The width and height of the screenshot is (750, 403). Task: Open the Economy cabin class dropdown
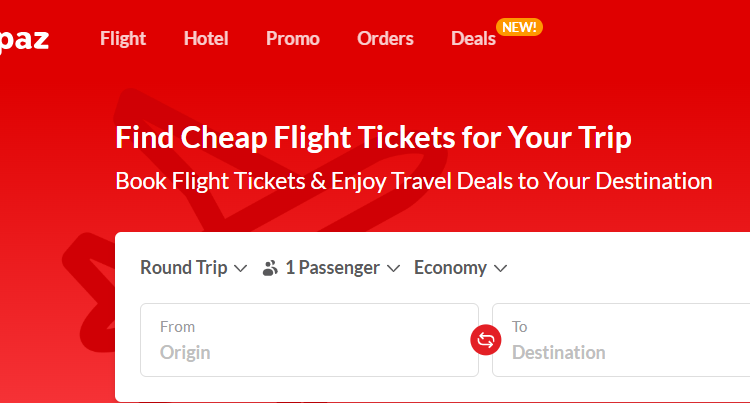[x=450, y=267]
